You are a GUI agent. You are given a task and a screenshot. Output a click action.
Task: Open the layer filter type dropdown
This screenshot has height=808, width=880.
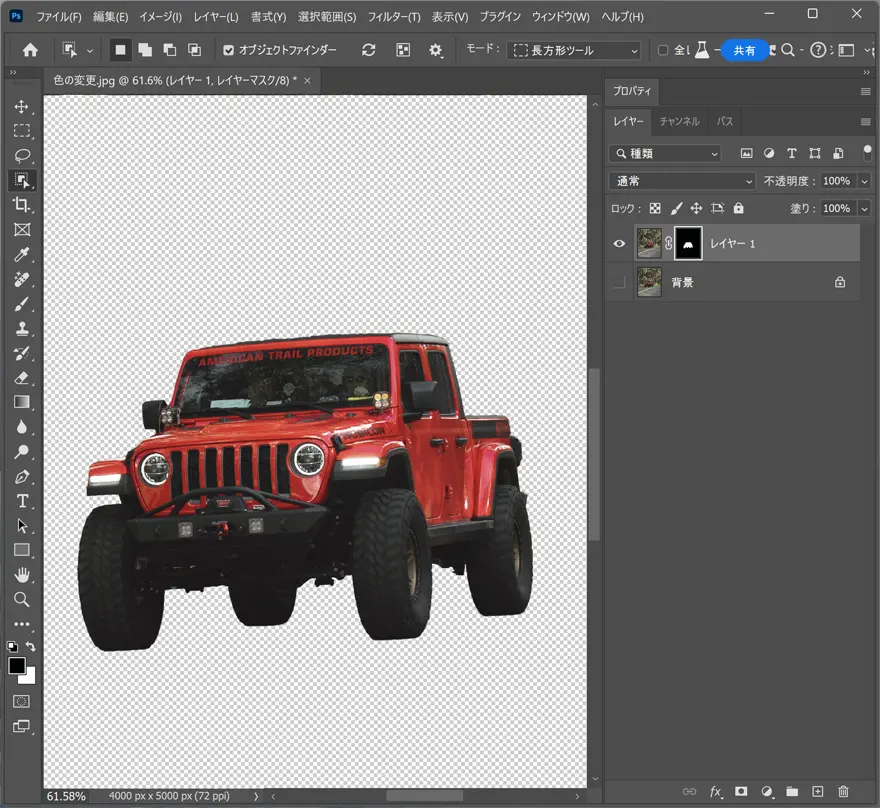point(665,153)
